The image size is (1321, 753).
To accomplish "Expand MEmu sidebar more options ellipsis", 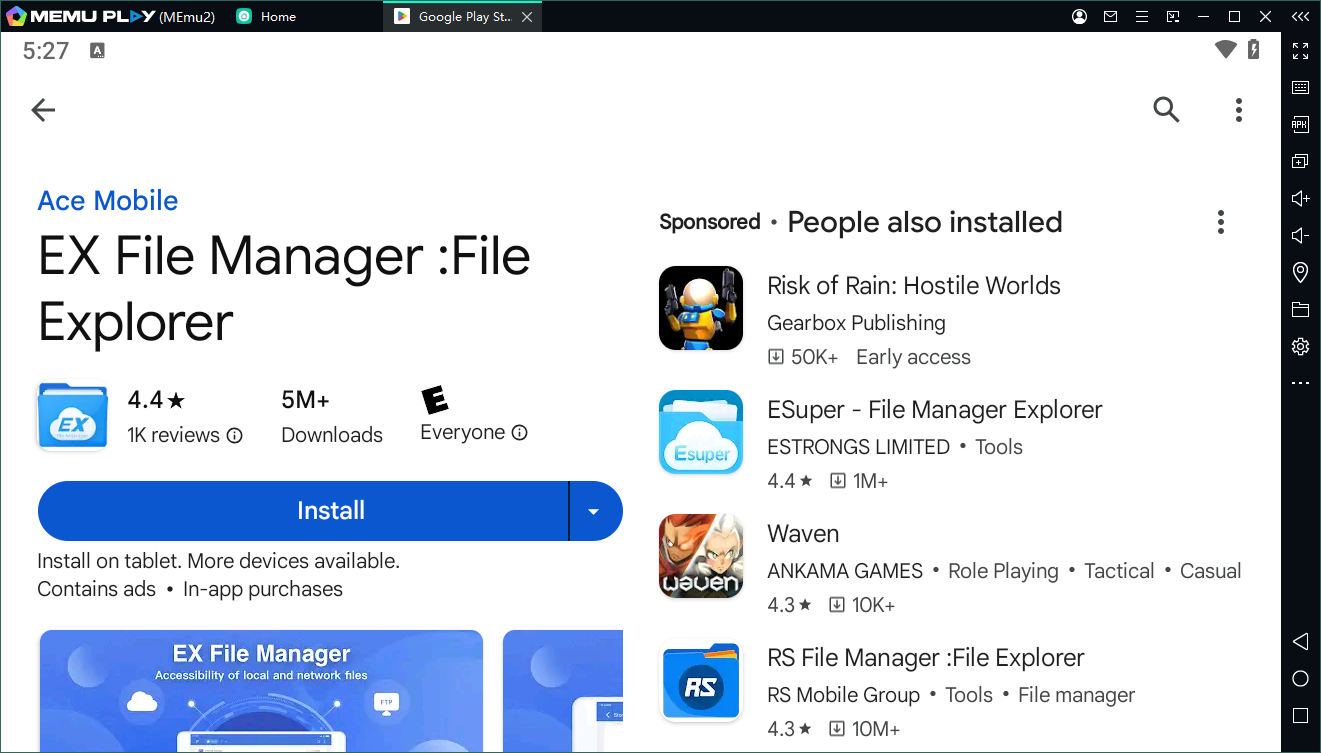I will (1300, 383).
